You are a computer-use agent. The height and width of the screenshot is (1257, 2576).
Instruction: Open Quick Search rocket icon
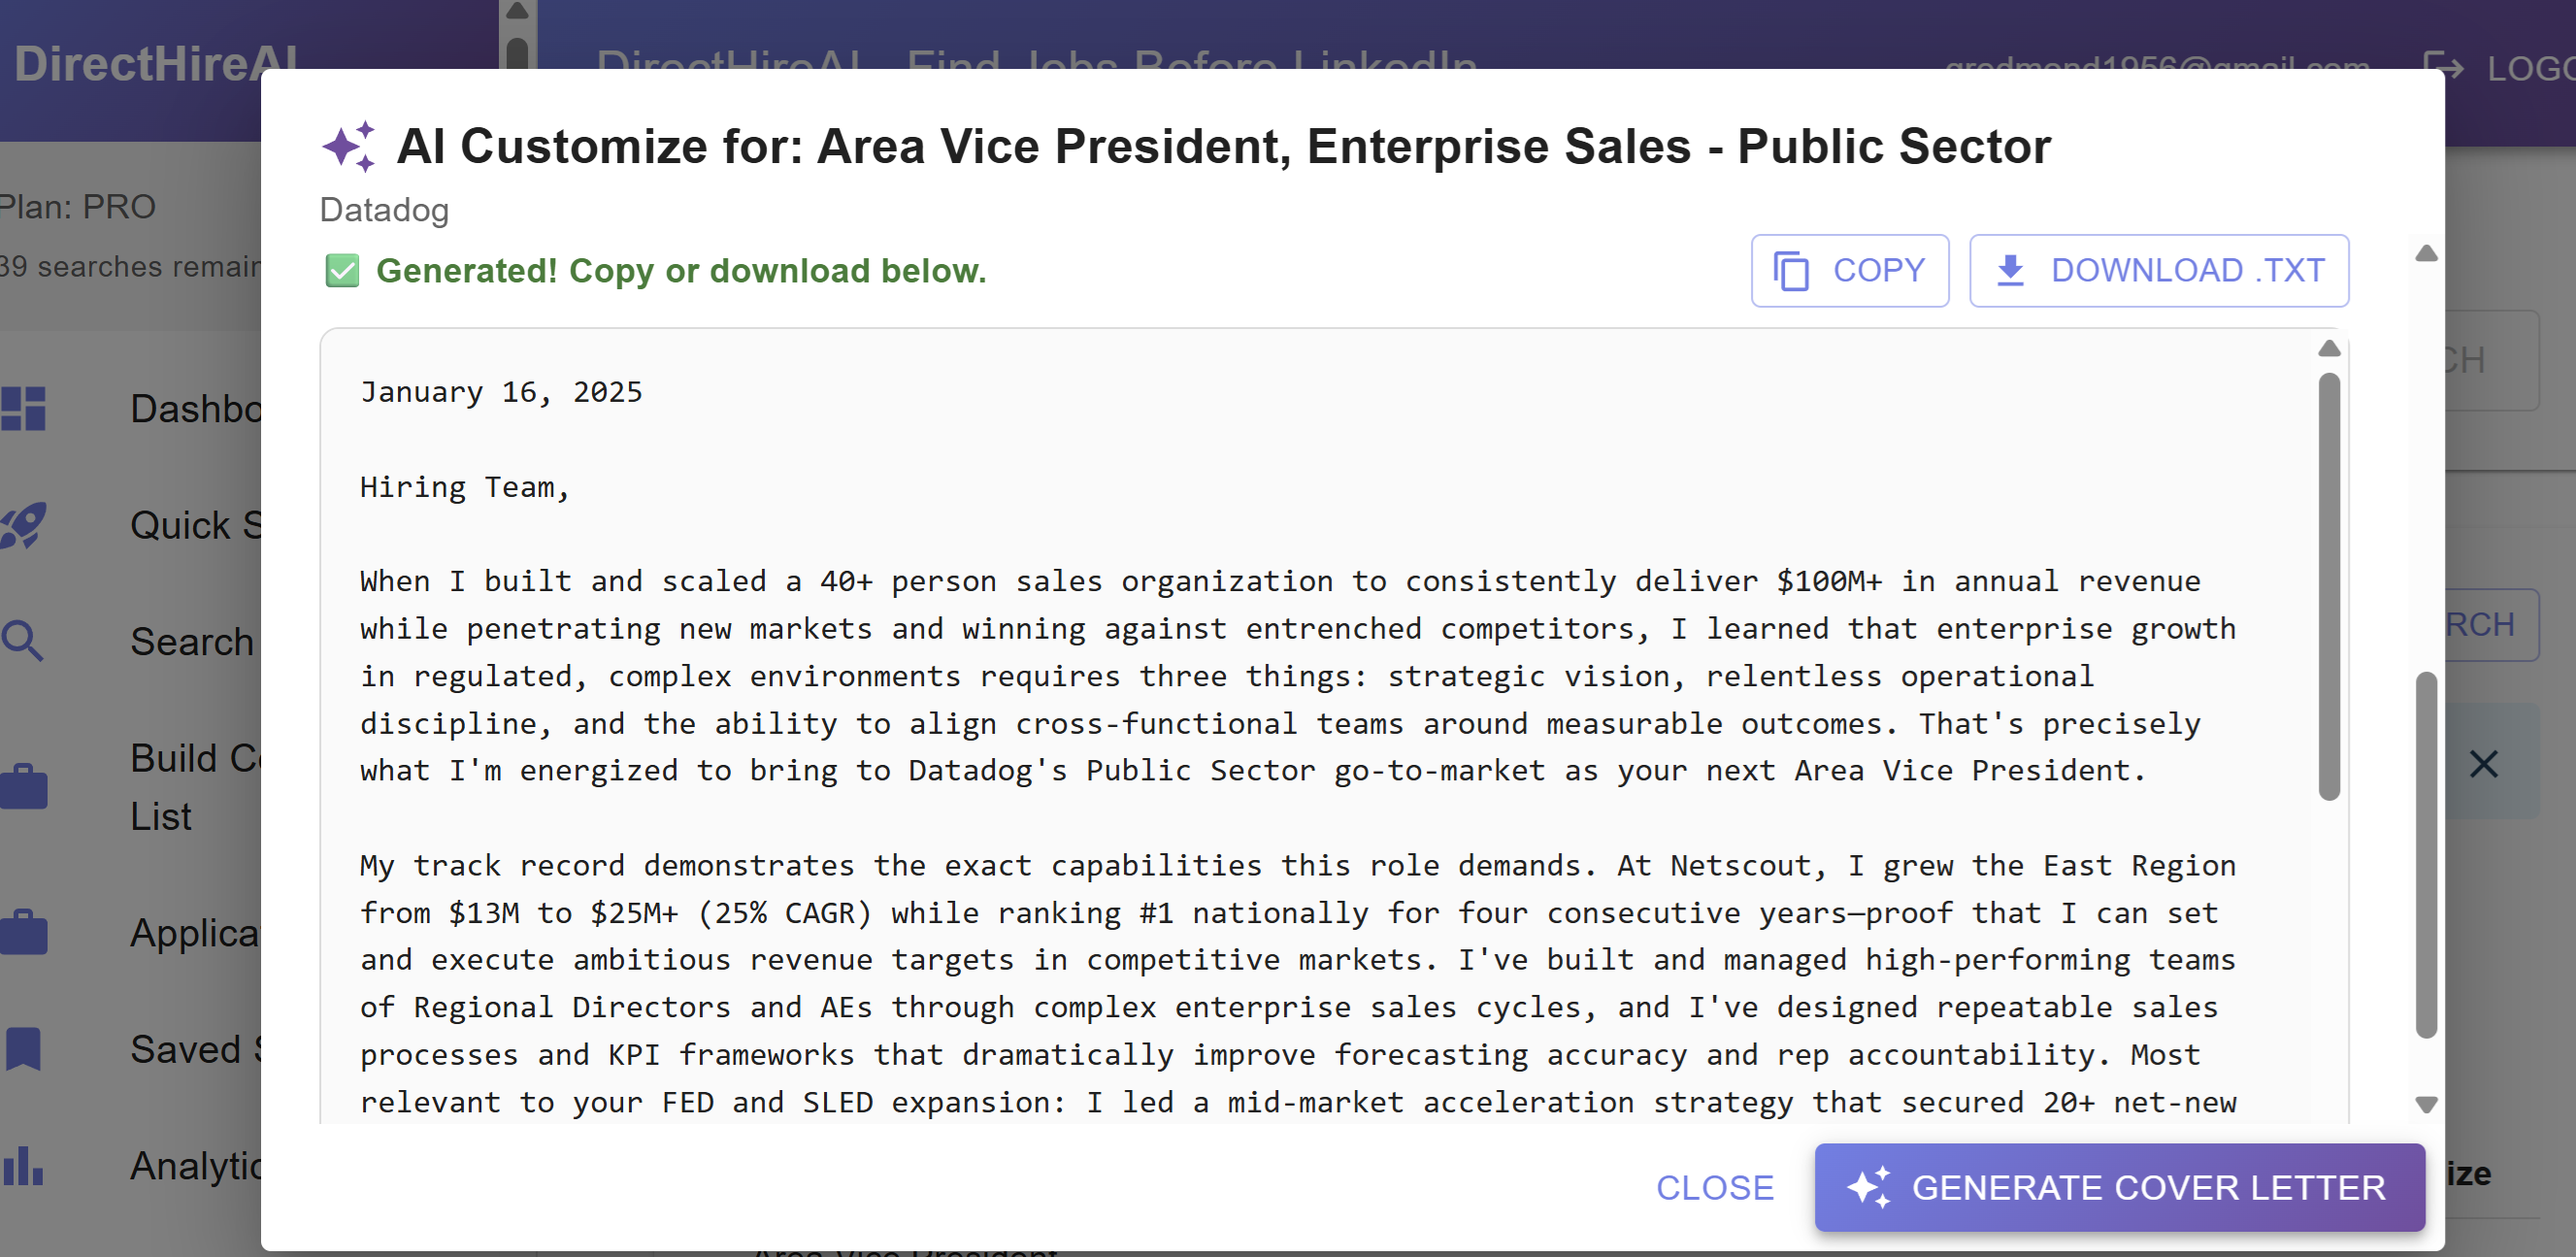click(24, 525)
